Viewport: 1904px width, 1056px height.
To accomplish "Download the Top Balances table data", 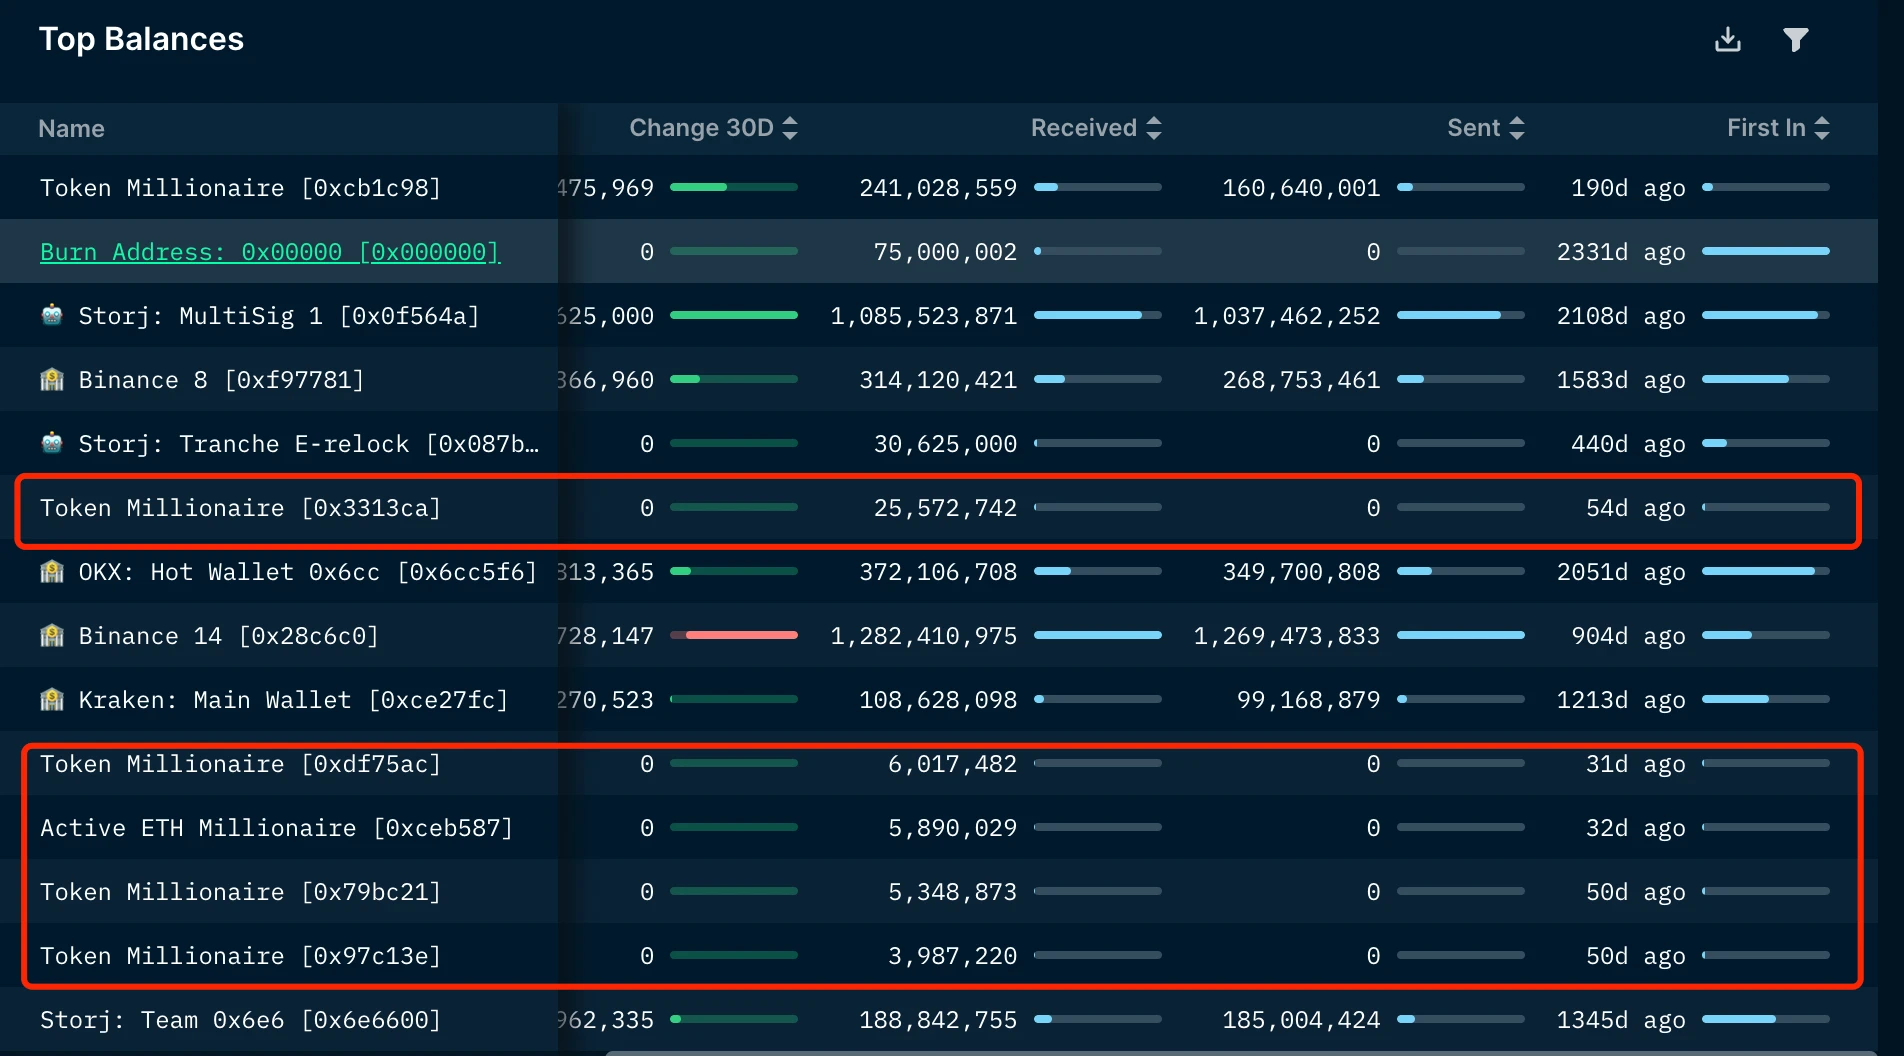I will point(1728,39).
